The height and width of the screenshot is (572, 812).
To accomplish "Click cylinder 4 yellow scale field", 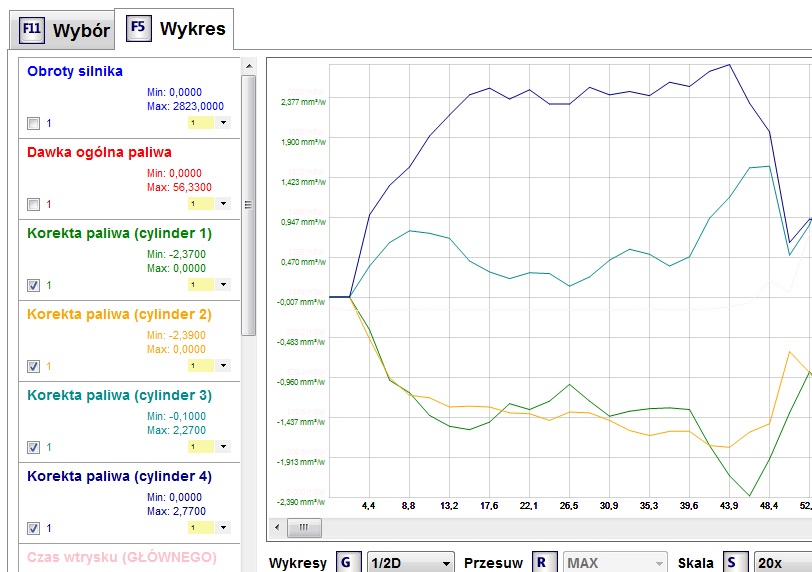I will 201,527.
